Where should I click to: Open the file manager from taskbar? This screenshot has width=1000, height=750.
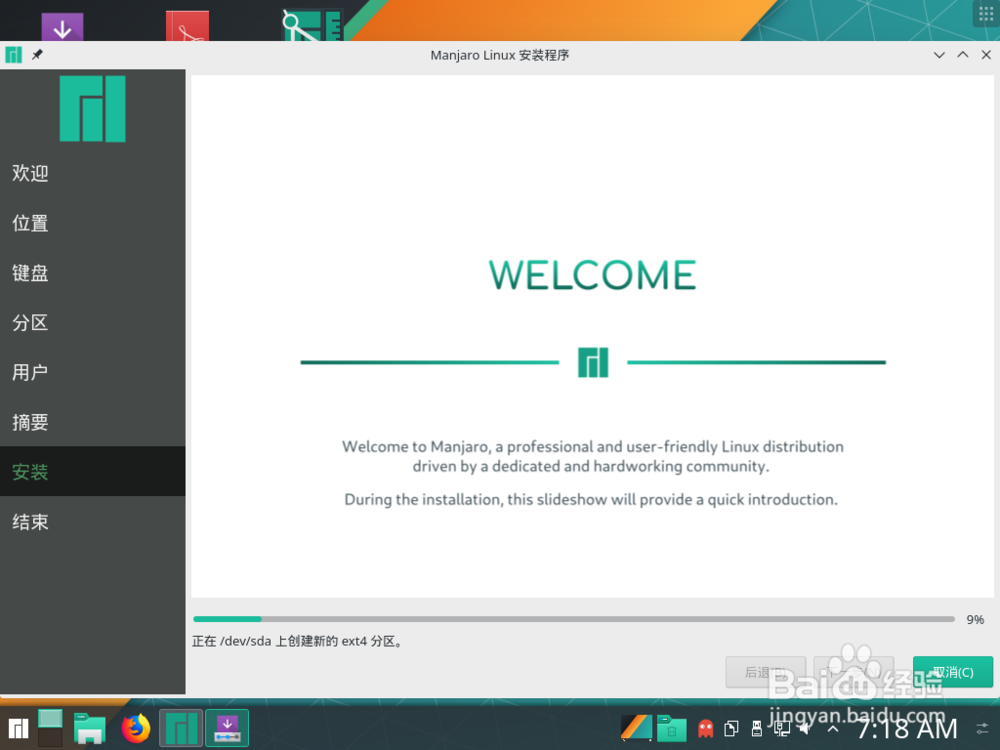pyautogui.click(x=89, y=728)
